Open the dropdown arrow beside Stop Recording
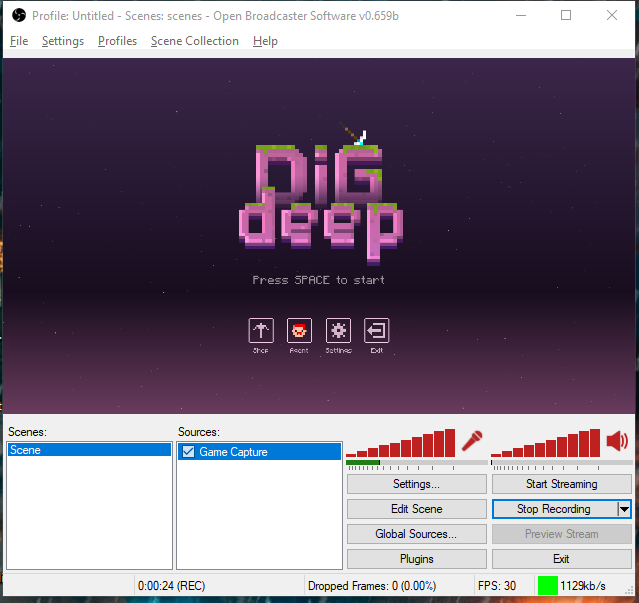This screenshot has height=603, width=639. (624, 509)
